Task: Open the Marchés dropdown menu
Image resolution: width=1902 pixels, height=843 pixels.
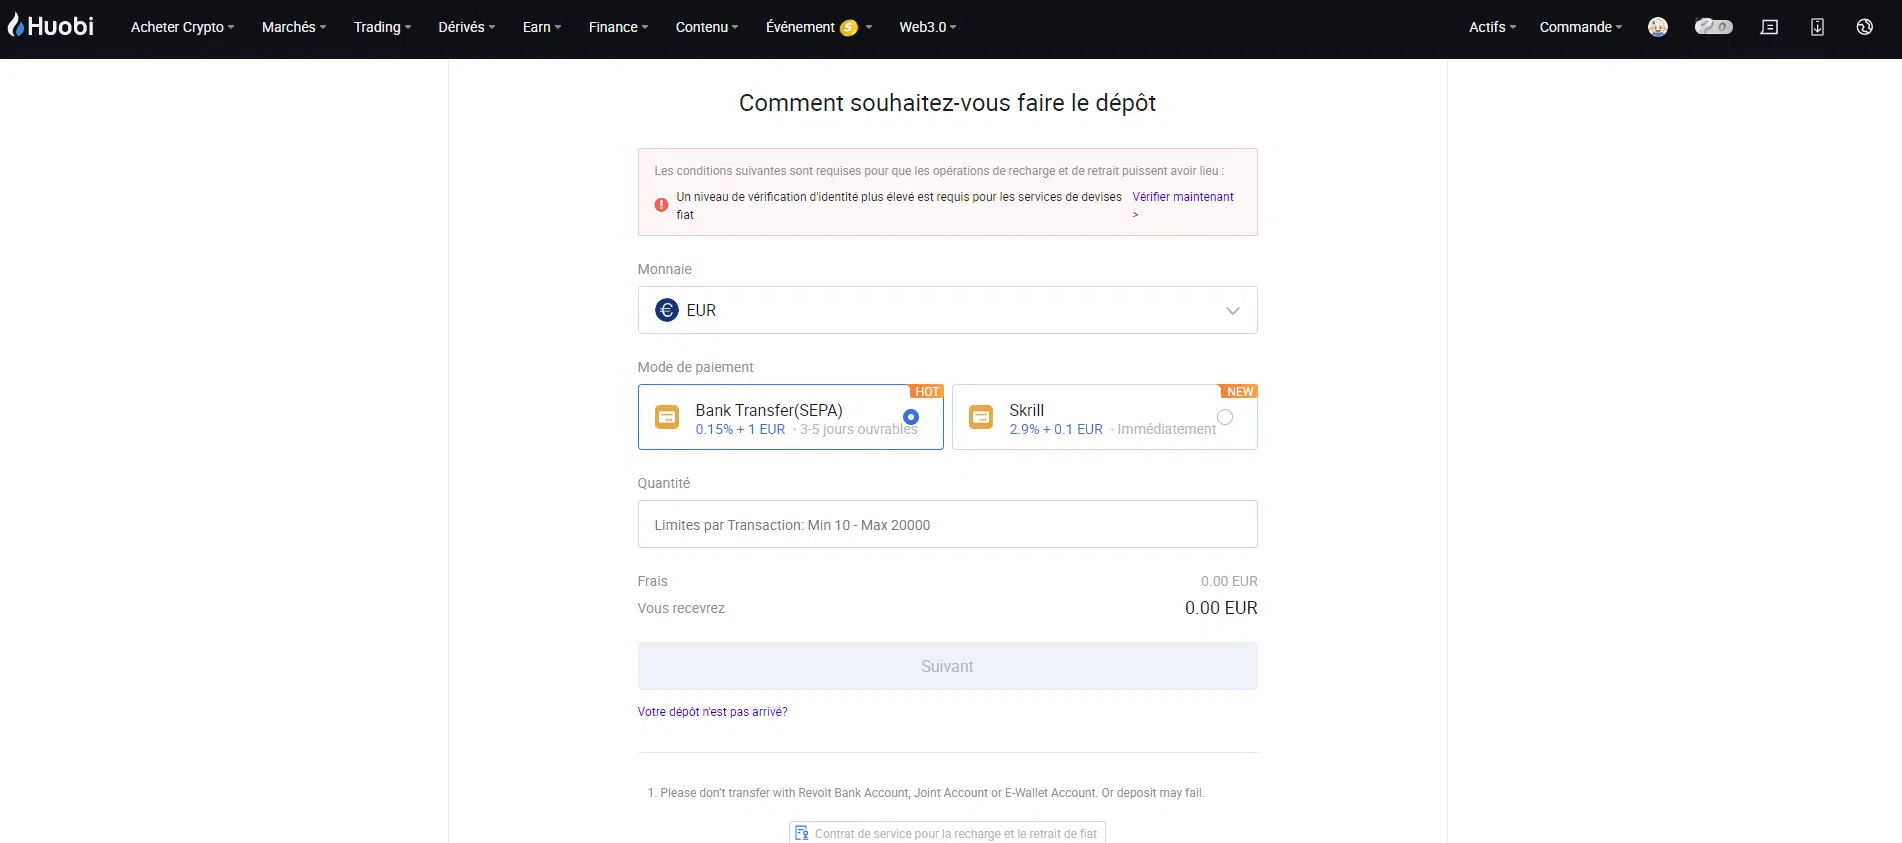Action: tap(294, 27)
